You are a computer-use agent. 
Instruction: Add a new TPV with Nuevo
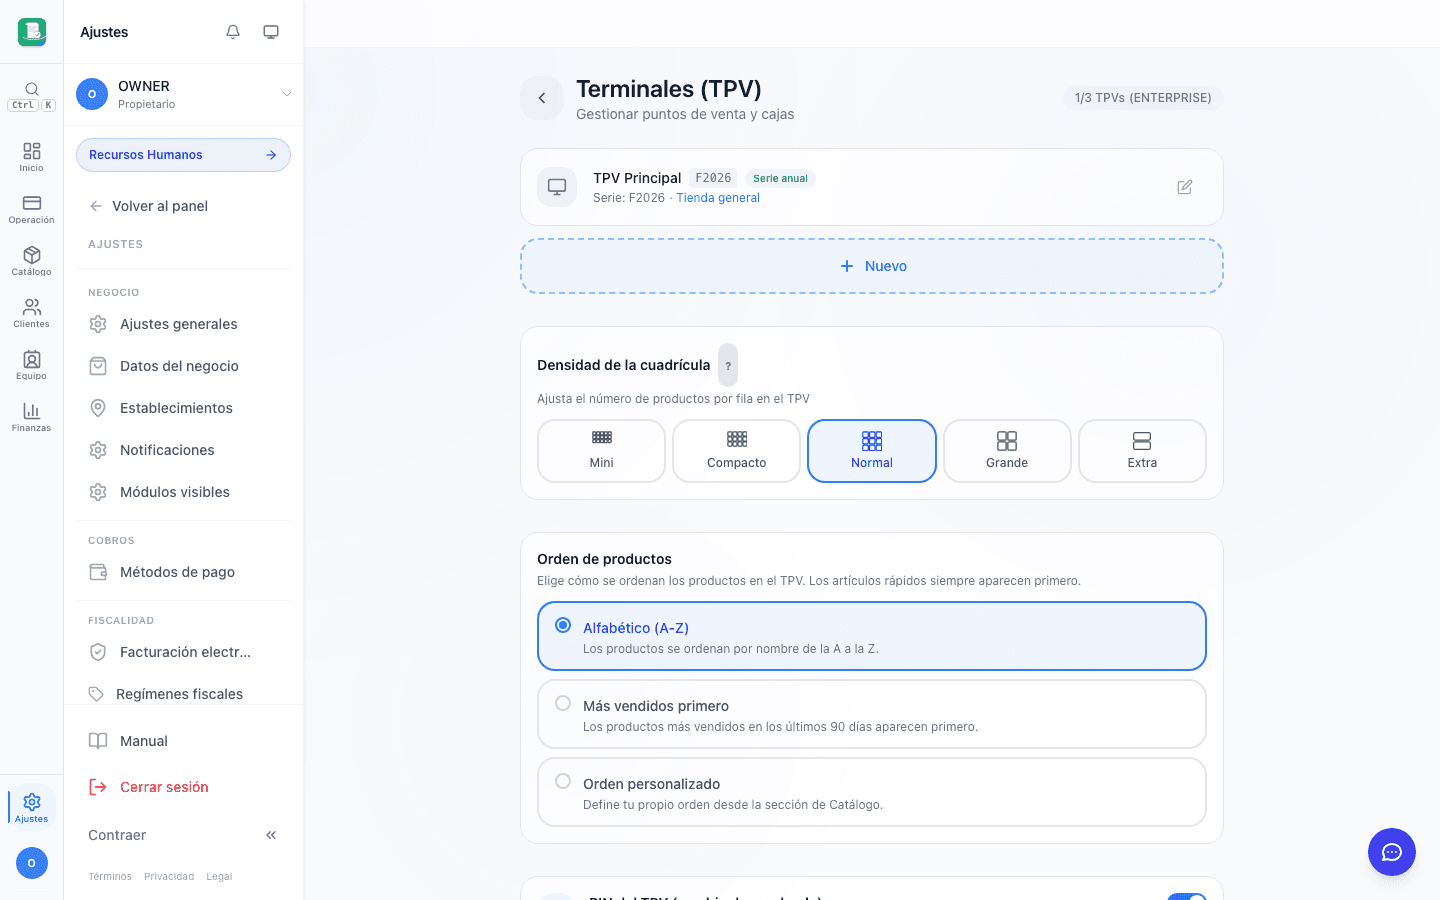pos(872,266)
